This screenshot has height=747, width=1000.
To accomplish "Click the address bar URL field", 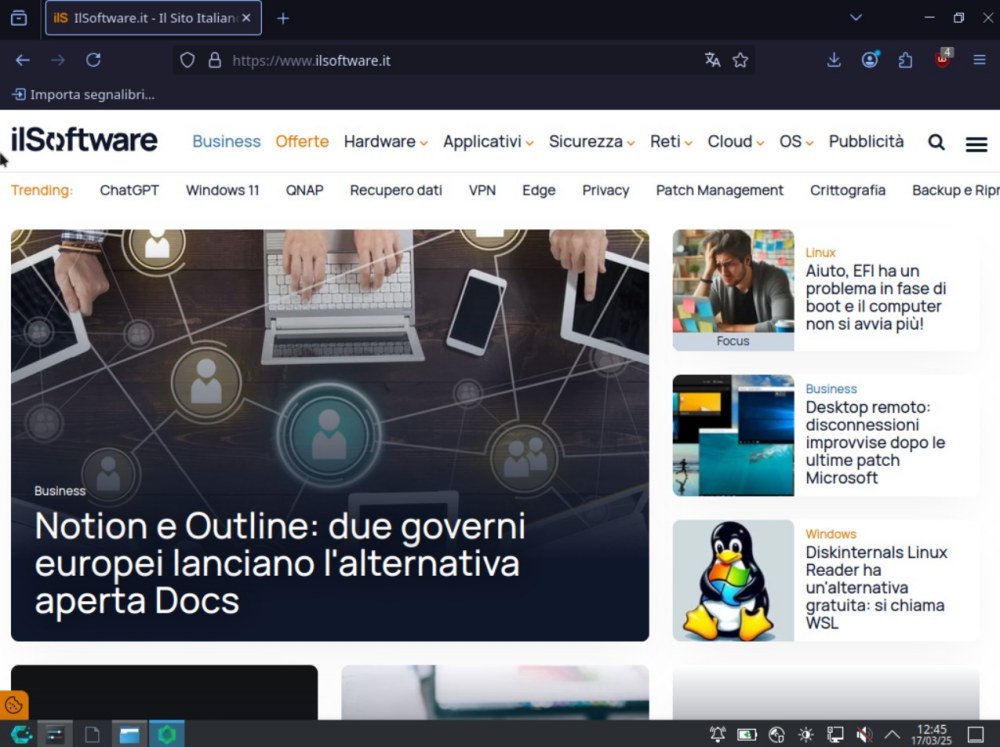I will coord(462,60).
